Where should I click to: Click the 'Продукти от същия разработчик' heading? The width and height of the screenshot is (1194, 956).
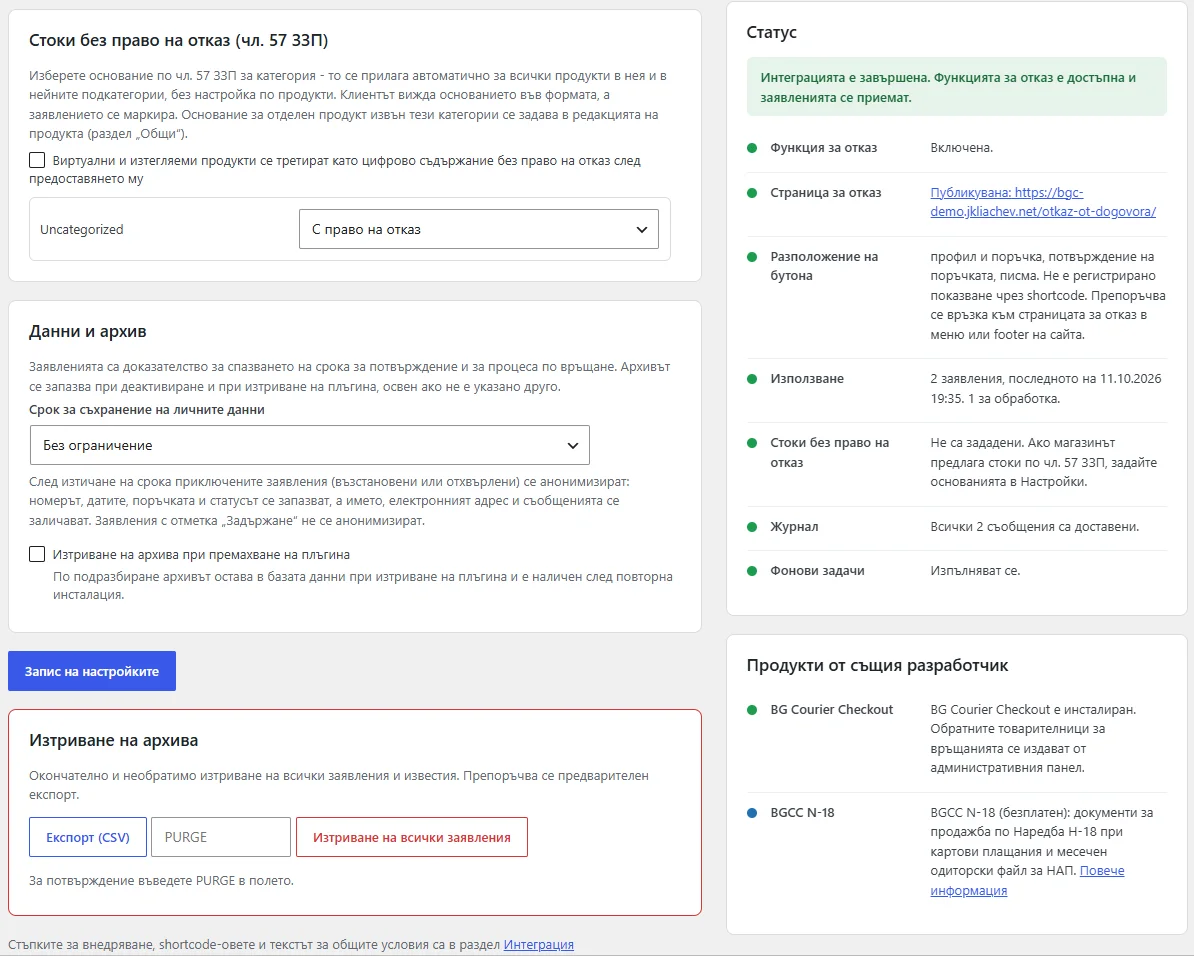point(877,665)
